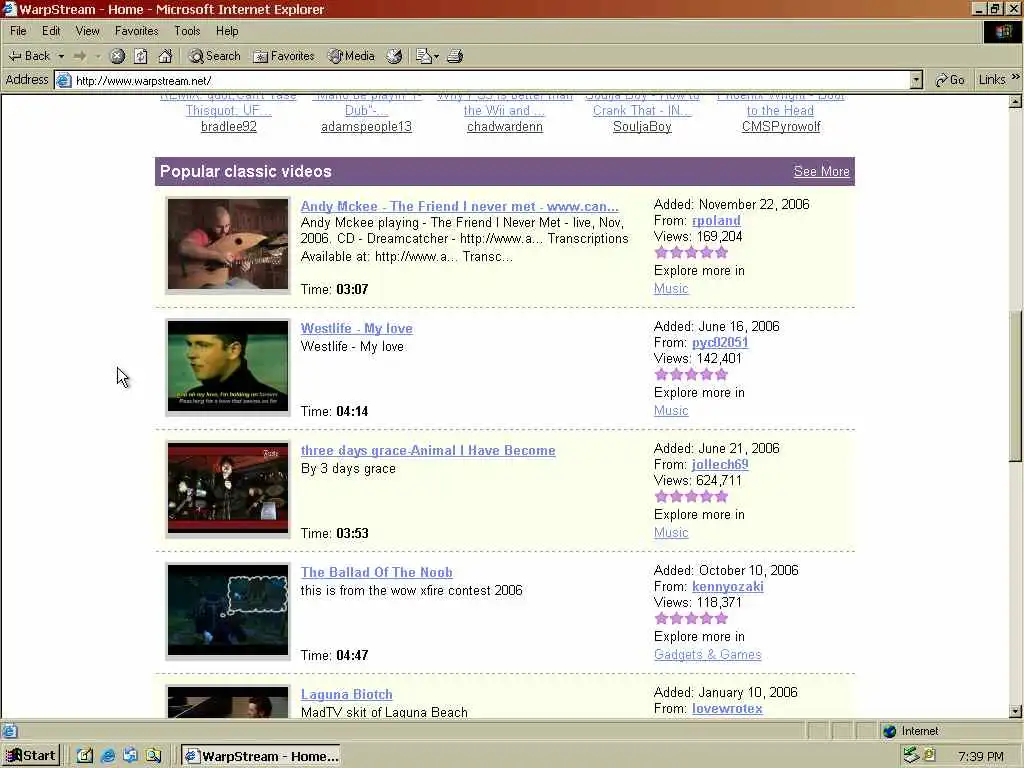Screen dimensions: 1024x768
Task: Open Gadgets & Games category link
Action: (708, 654)
